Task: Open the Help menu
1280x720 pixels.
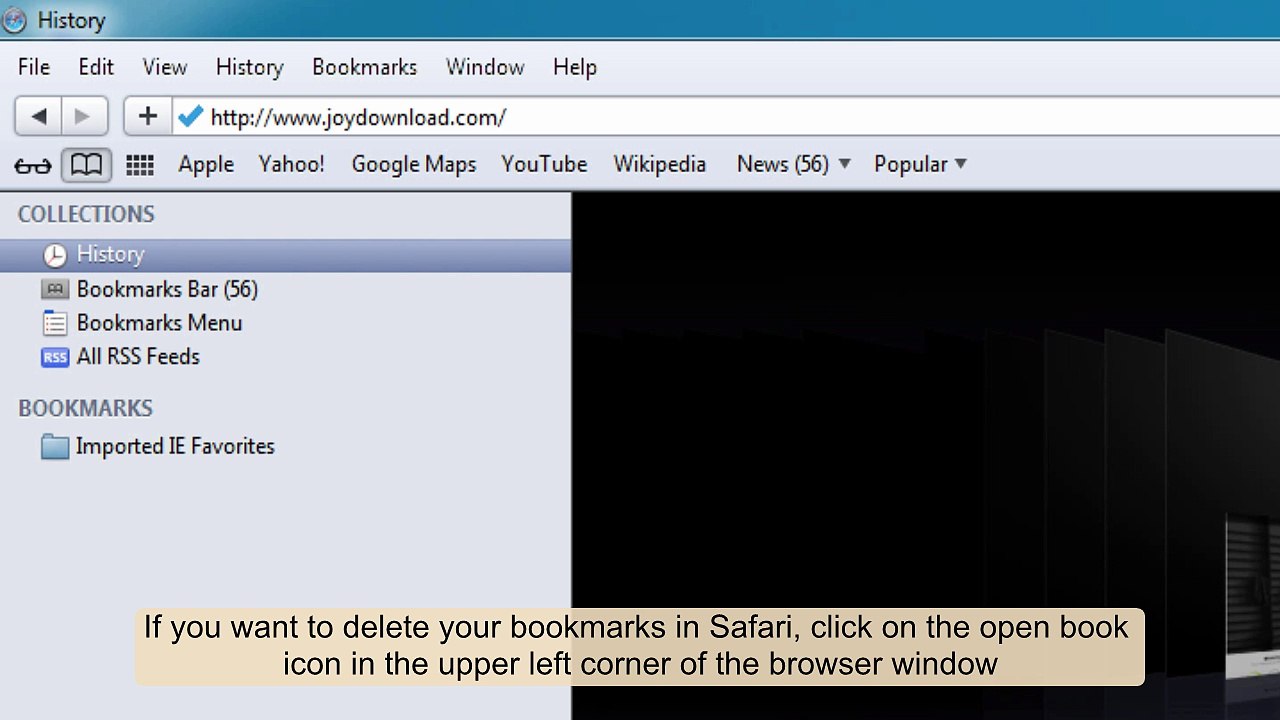Action: click(575, 67)
